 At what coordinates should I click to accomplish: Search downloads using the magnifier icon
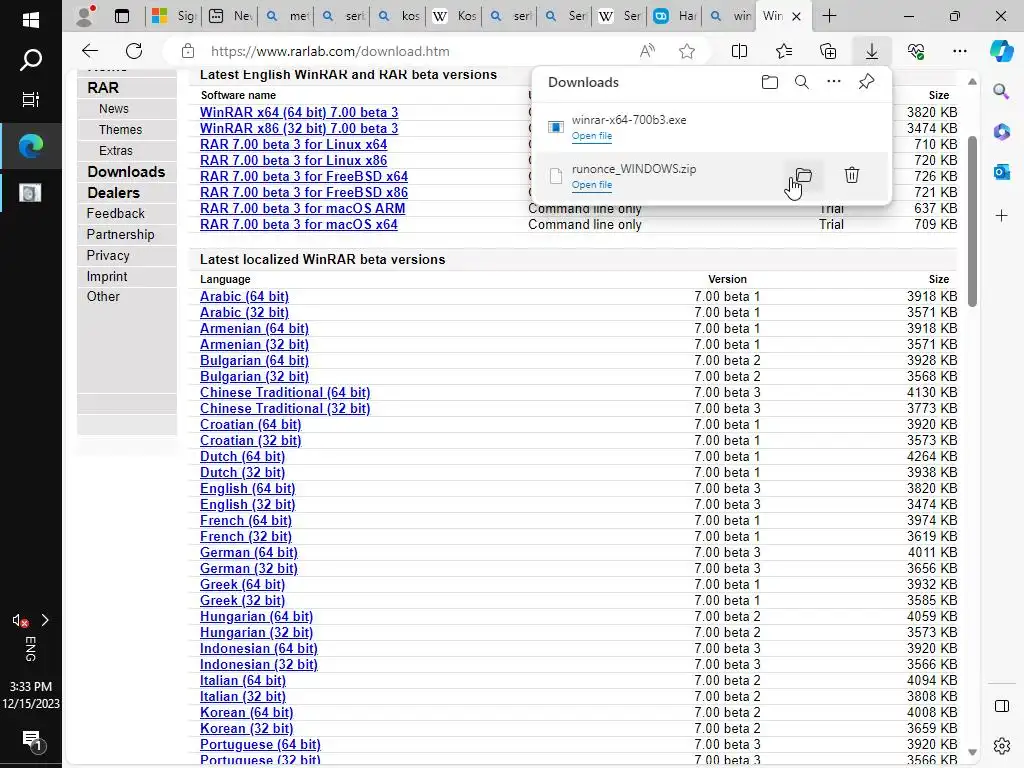click(x=802, y=82)
